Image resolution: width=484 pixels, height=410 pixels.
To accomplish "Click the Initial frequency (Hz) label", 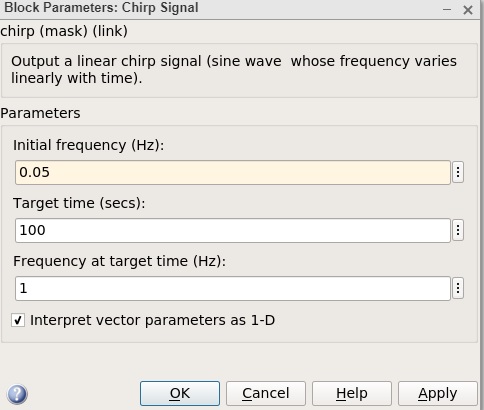I will (89, 145).
